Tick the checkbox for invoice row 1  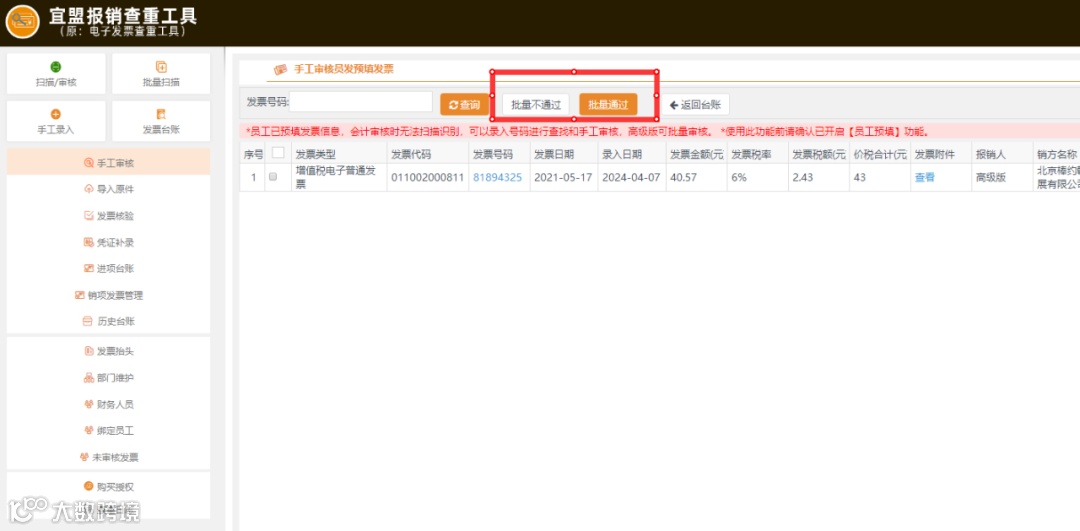tap(273, 177)
